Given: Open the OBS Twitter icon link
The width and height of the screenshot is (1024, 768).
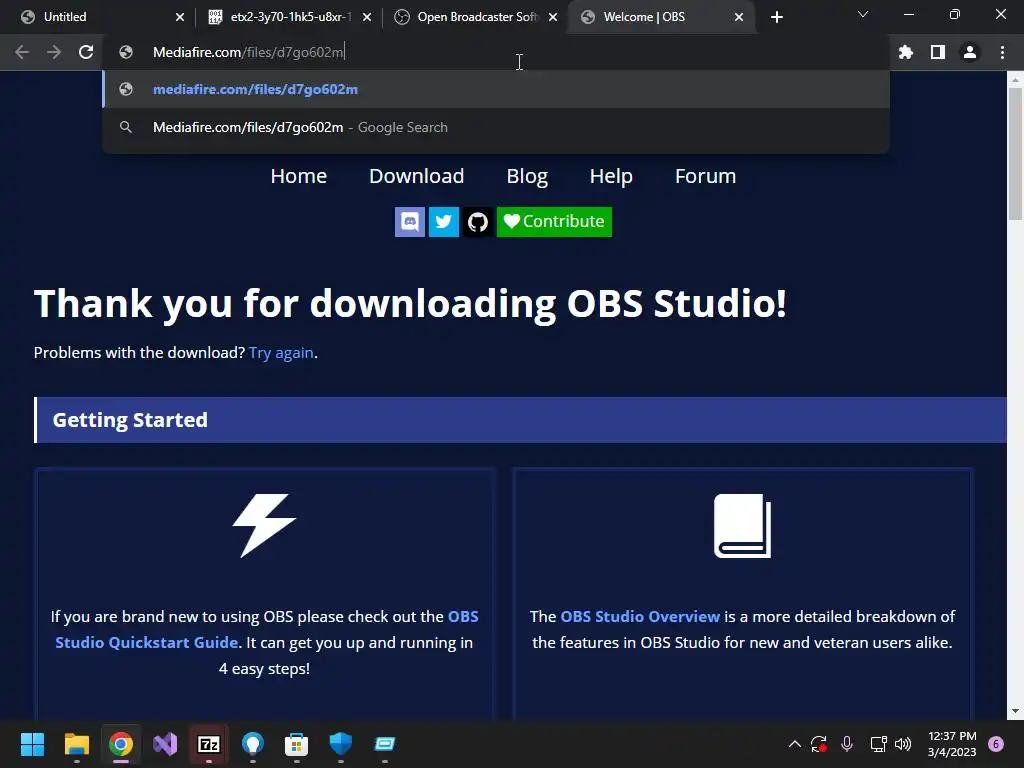Looking at the screenshot, I should coord(443,222).
